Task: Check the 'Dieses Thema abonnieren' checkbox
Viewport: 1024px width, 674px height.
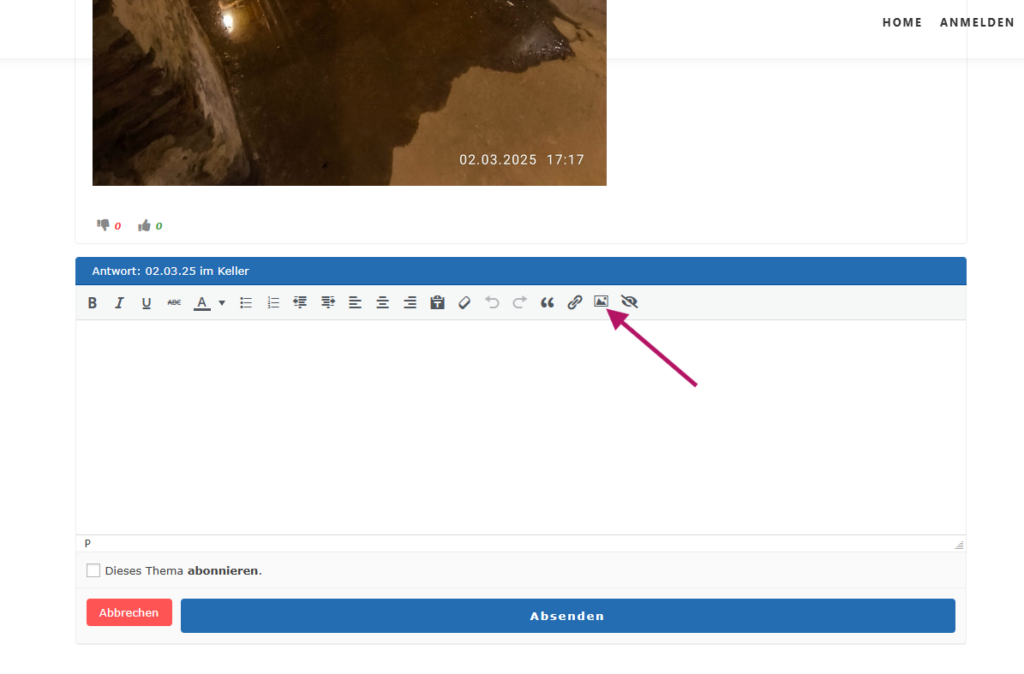Action: pyautogui.click(x=93, y=571)
